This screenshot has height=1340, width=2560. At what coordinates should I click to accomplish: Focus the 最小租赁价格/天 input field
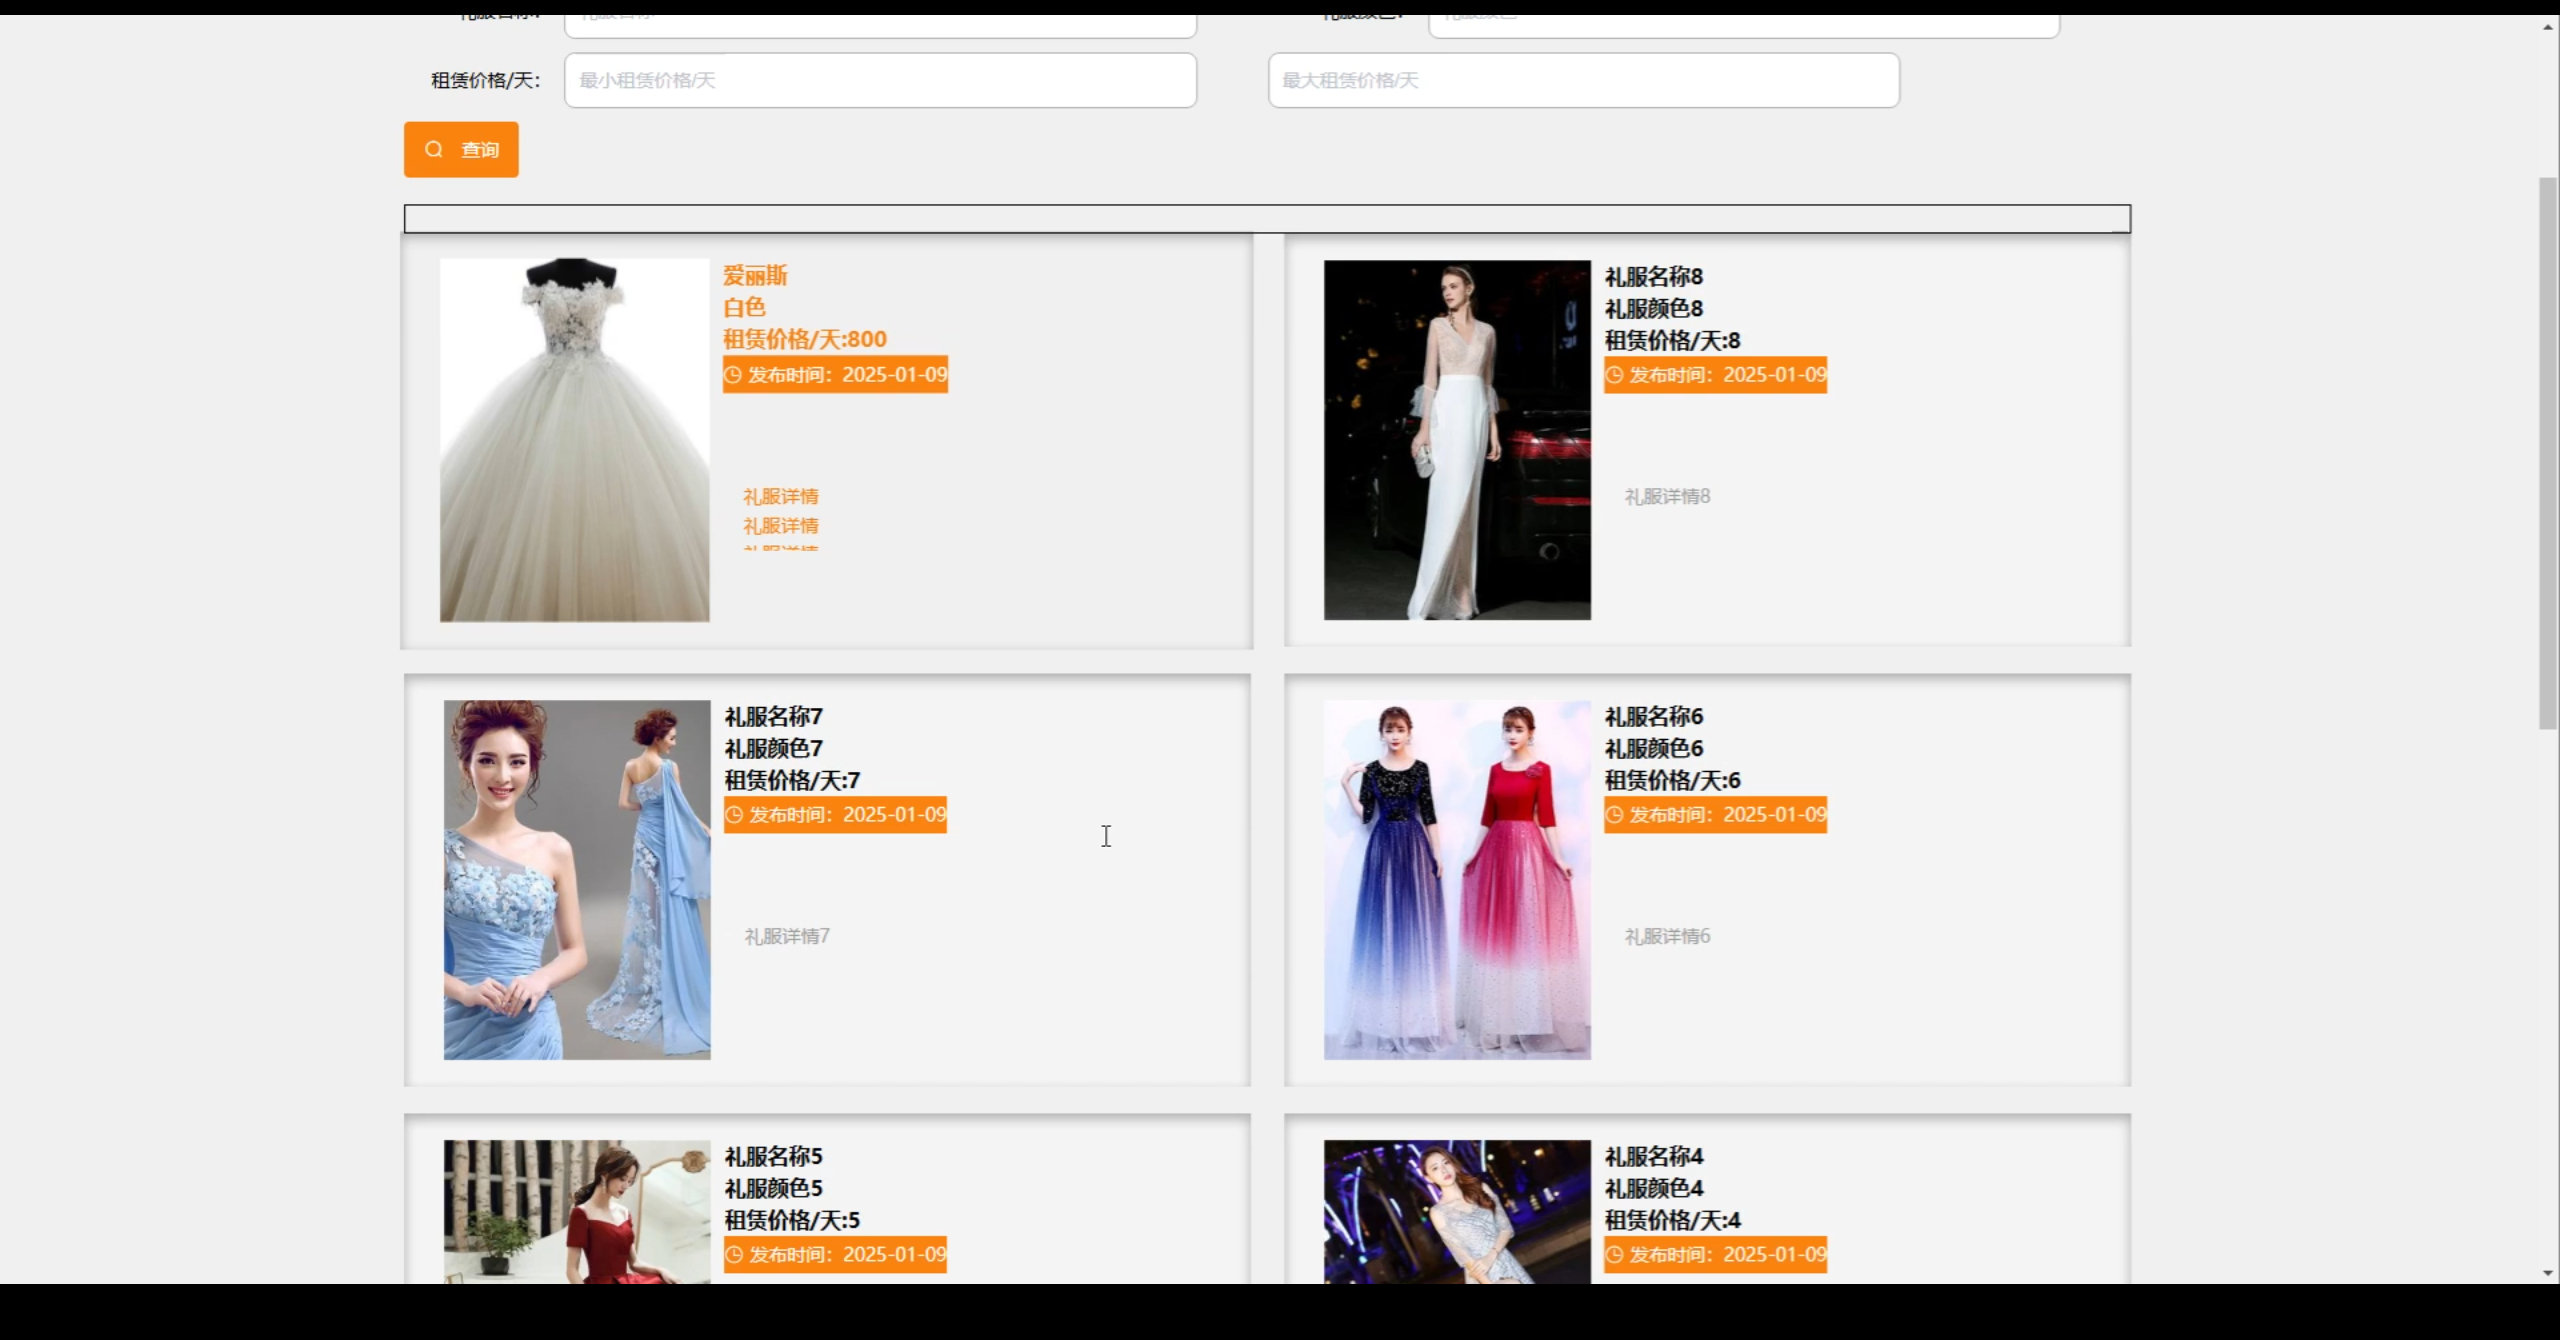coord(880,80)
